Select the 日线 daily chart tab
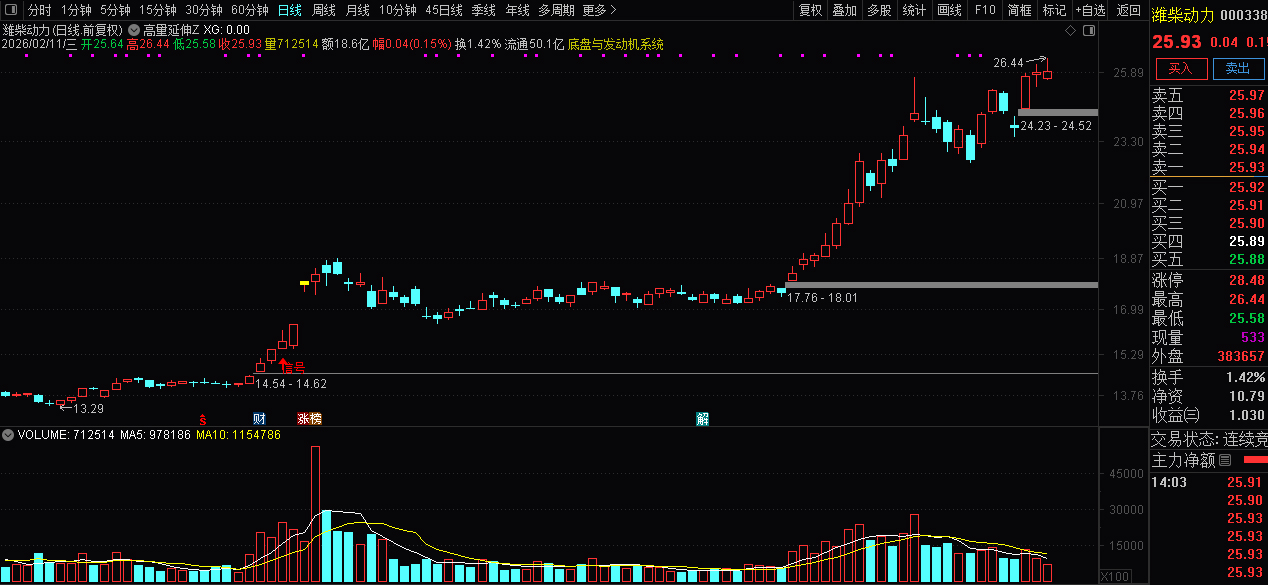This screenshot has width=1268, height=585. tap(289, 10)
